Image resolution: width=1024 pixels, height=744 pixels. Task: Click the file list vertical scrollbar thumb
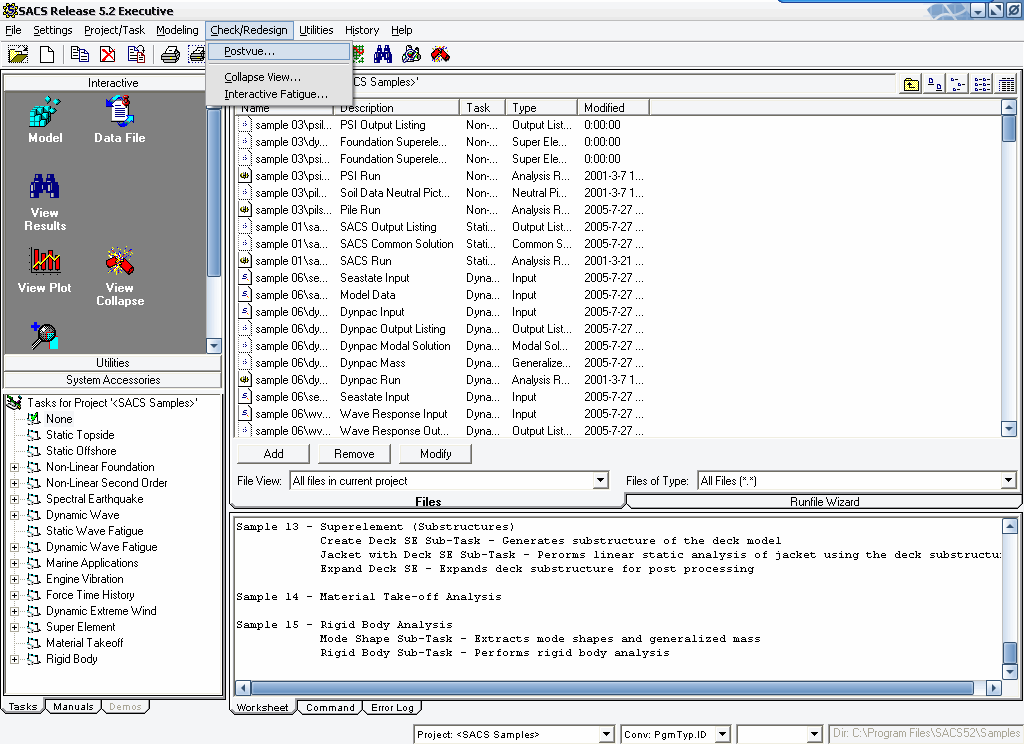1008,129
